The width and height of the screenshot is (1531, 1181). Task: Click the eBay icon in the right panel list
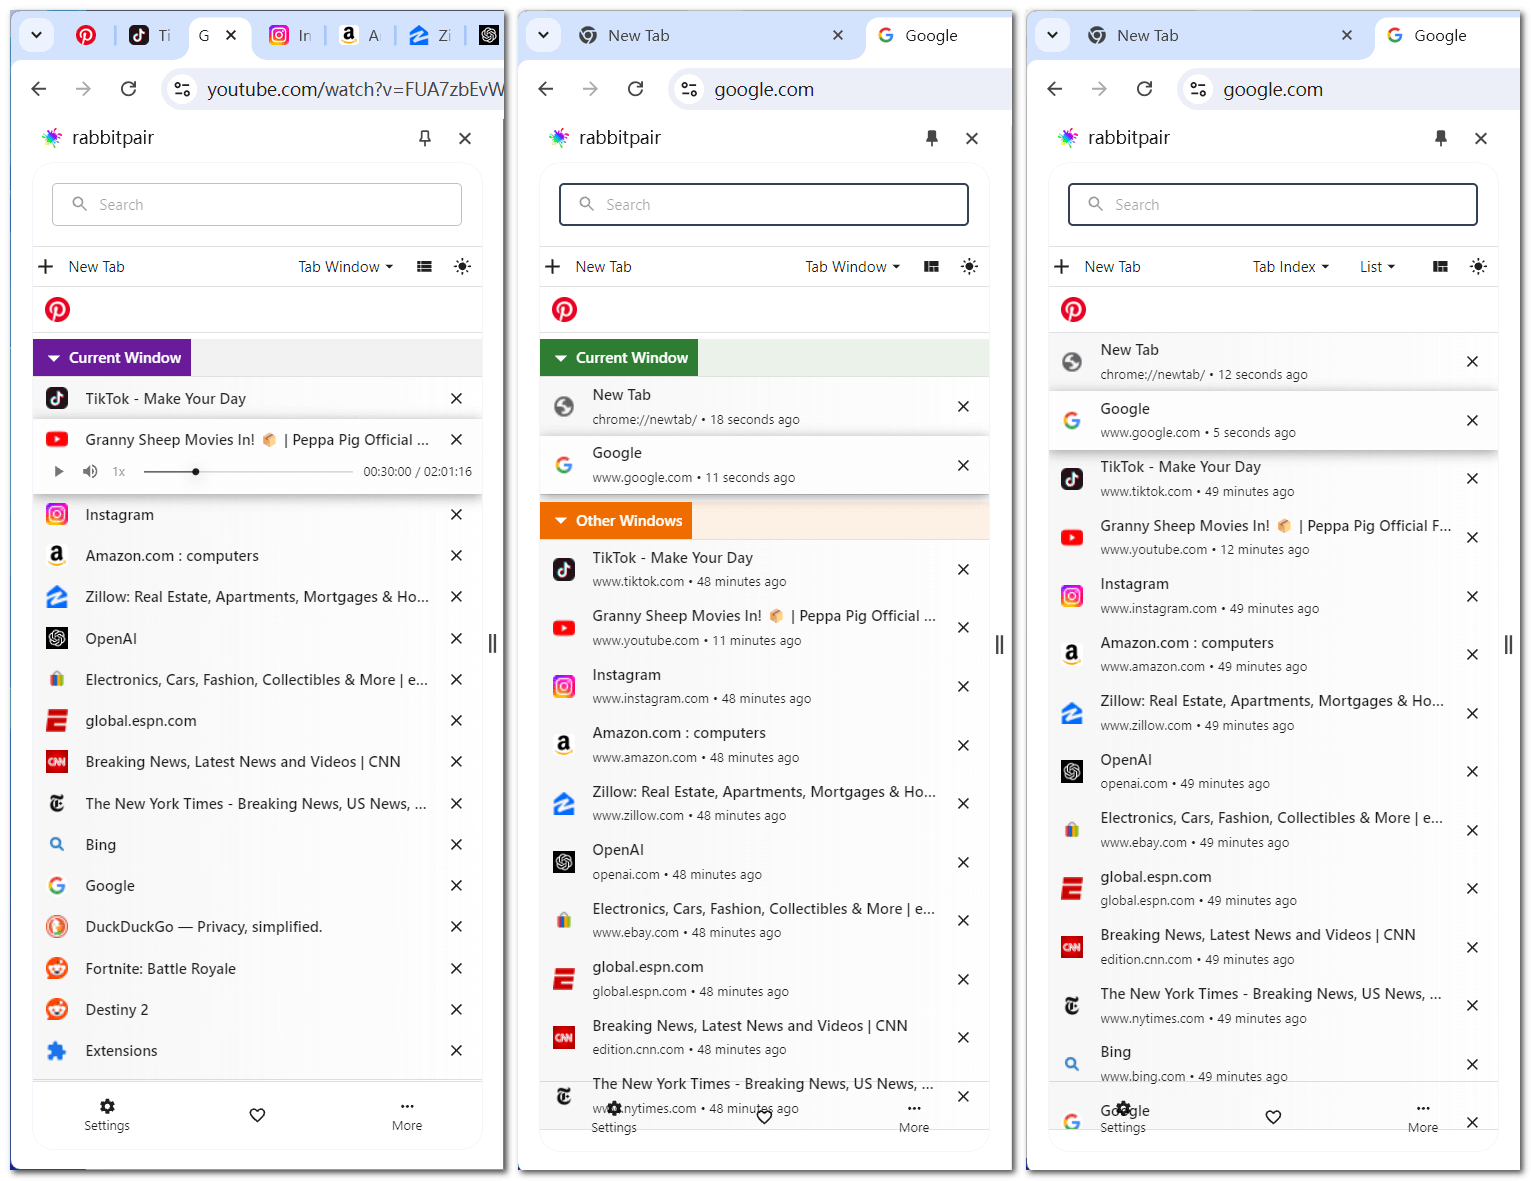point(1072,830)
